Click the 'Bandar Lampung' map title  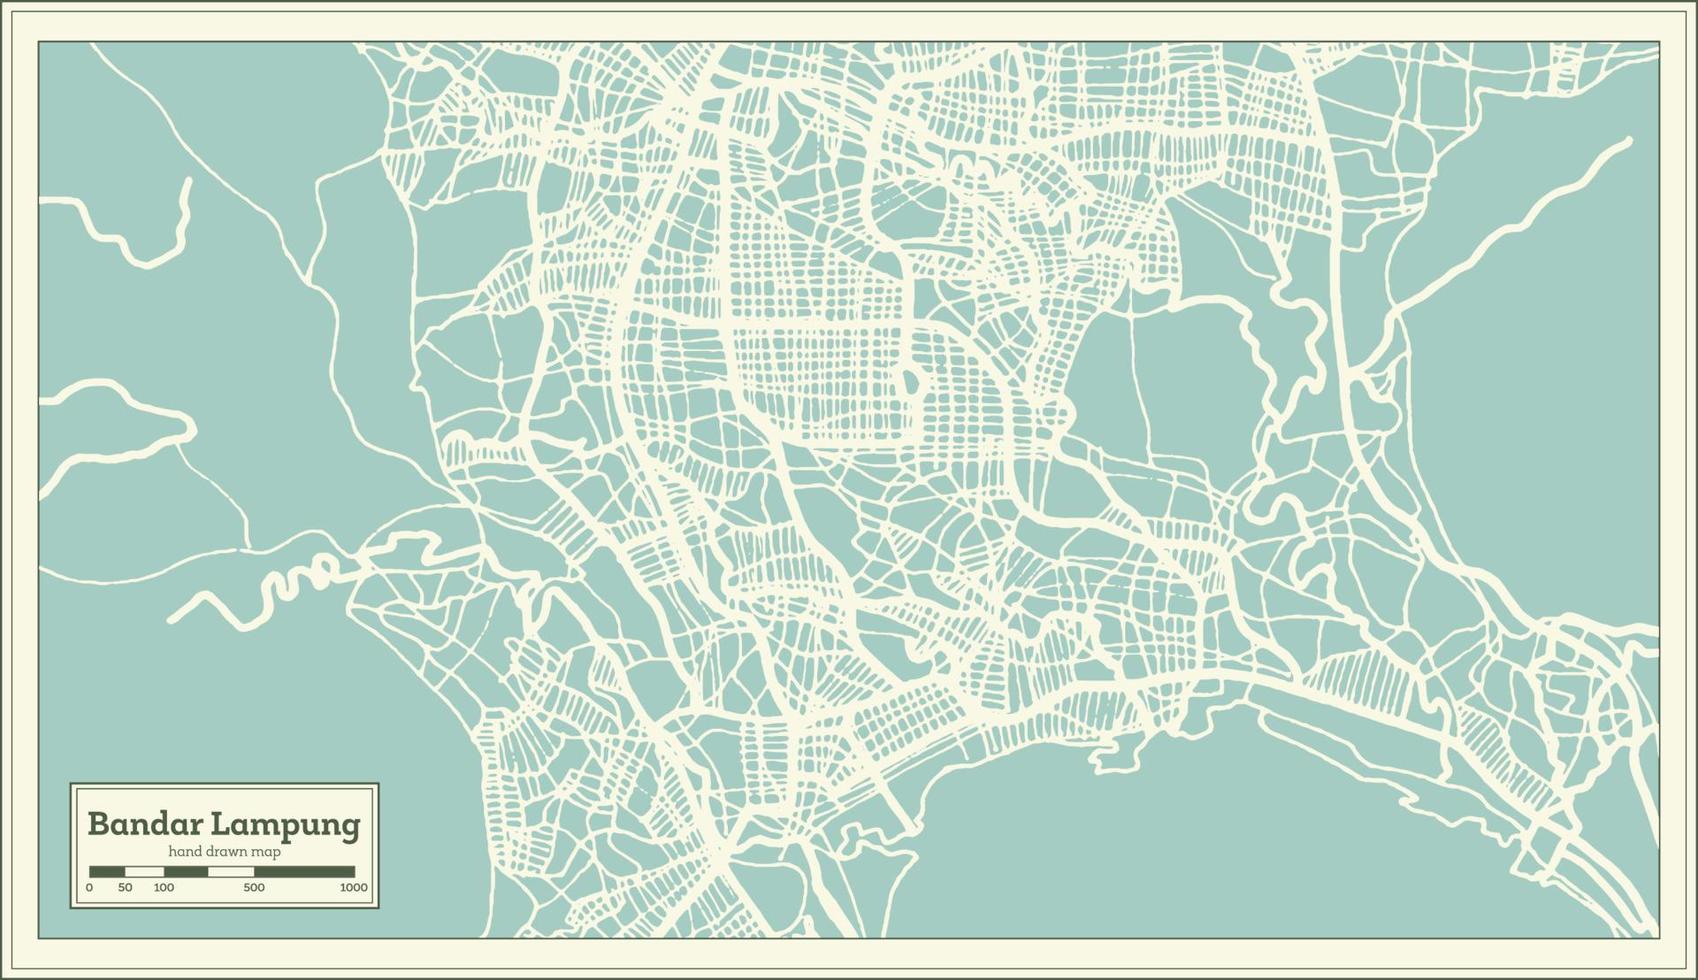click(224, 825)
